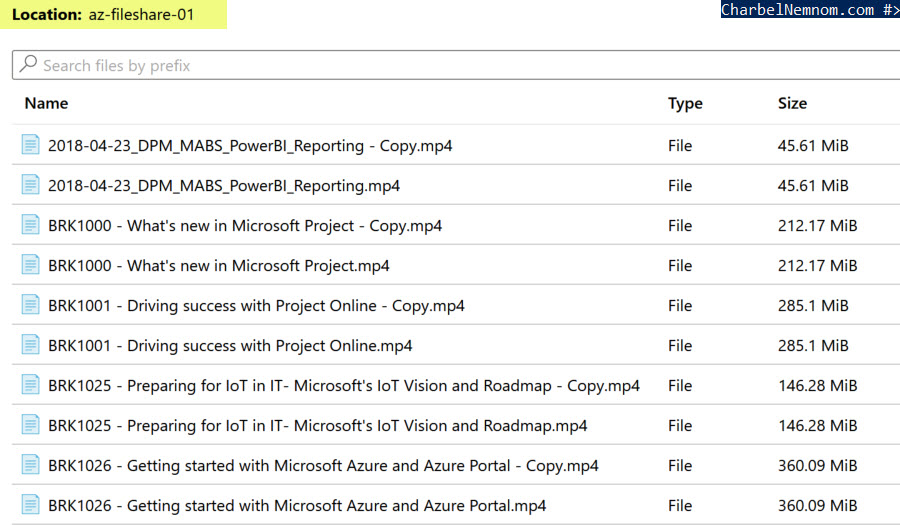Click file icon for 2018-04-23_DPM_MABS_PowerBI_Reporting.mp4
This screenshot has height=525, width=900.
click(30, 185)
